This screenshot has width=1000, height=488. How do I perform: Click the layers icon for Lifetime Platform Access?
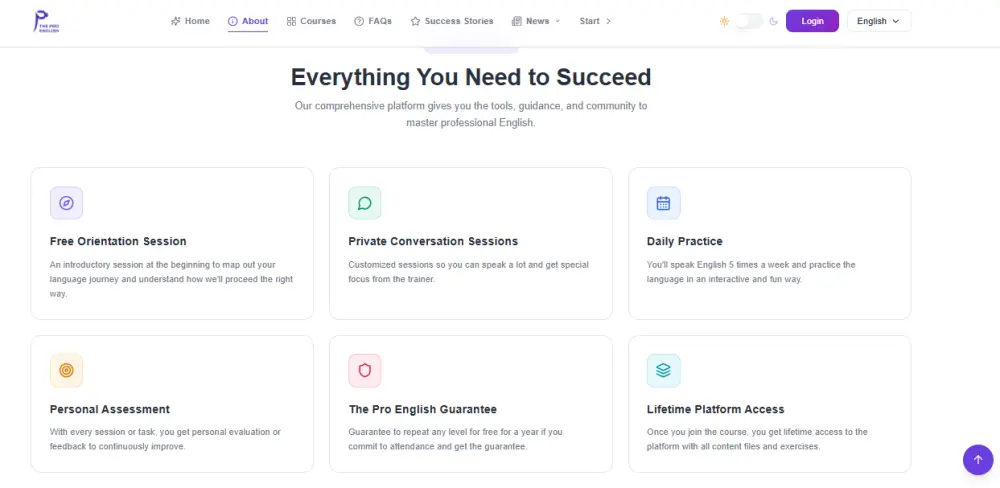click(663, 370)
